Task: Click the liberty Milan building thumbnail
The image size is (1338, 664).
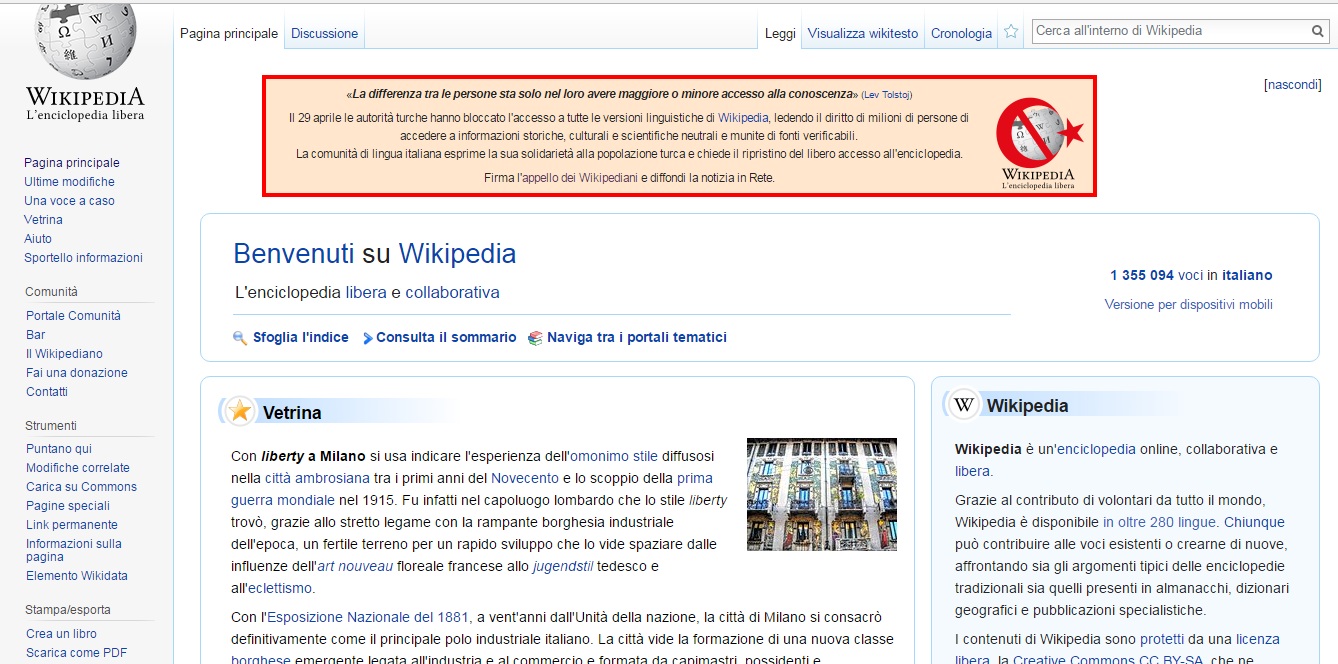Action: pos(822,494)
